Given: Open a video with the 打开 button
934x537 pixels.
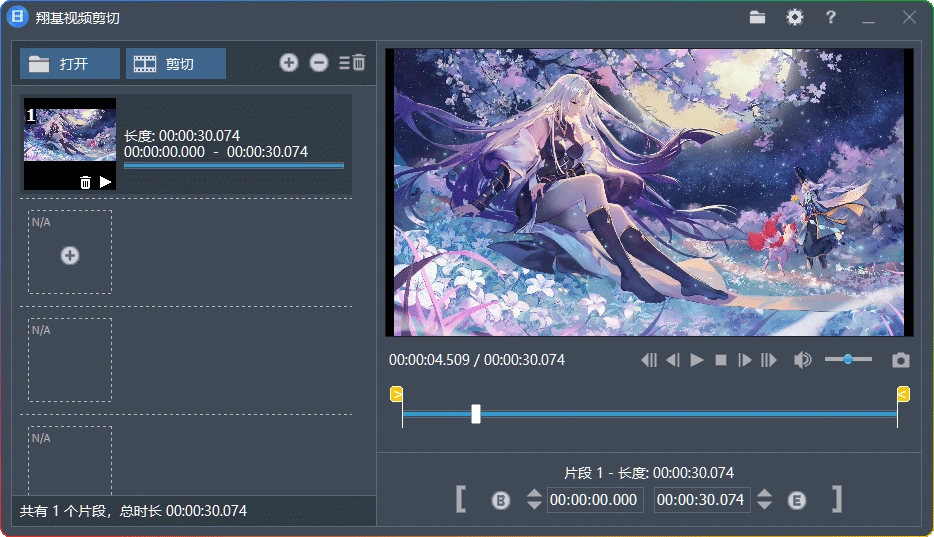Looking at the screenshot, I should (70, 64).
